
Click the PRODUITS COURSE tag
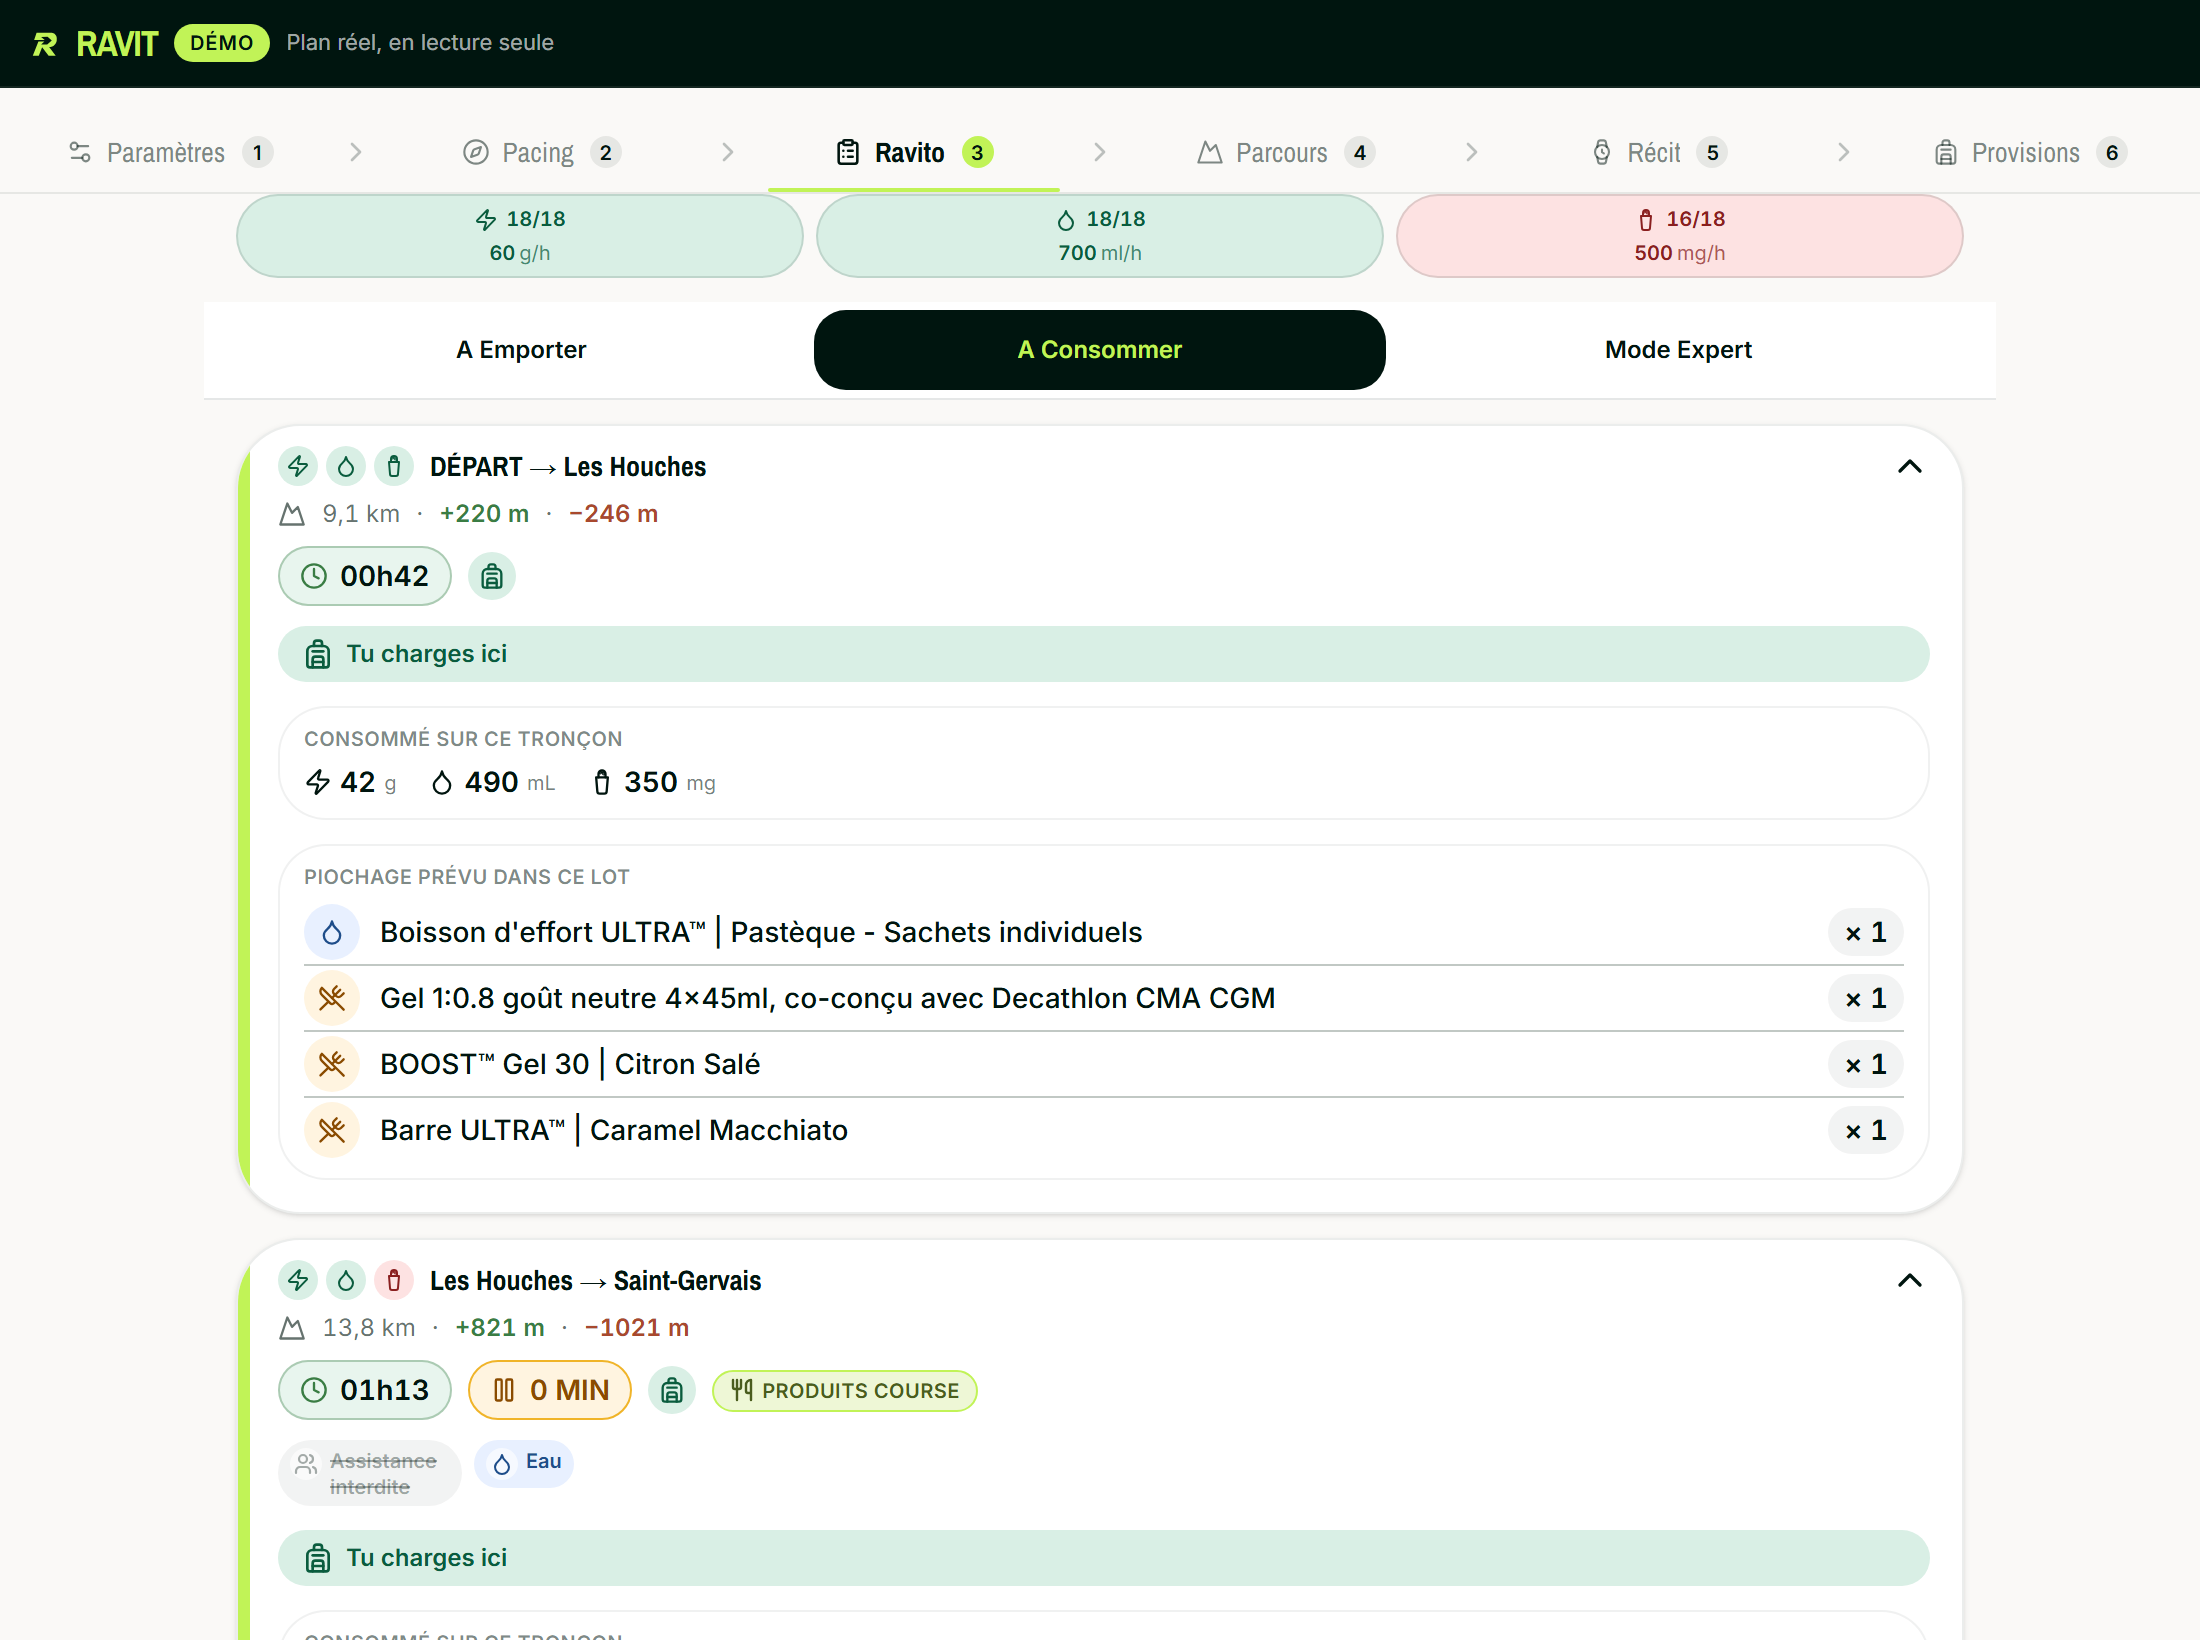[x=845, y=1391]
